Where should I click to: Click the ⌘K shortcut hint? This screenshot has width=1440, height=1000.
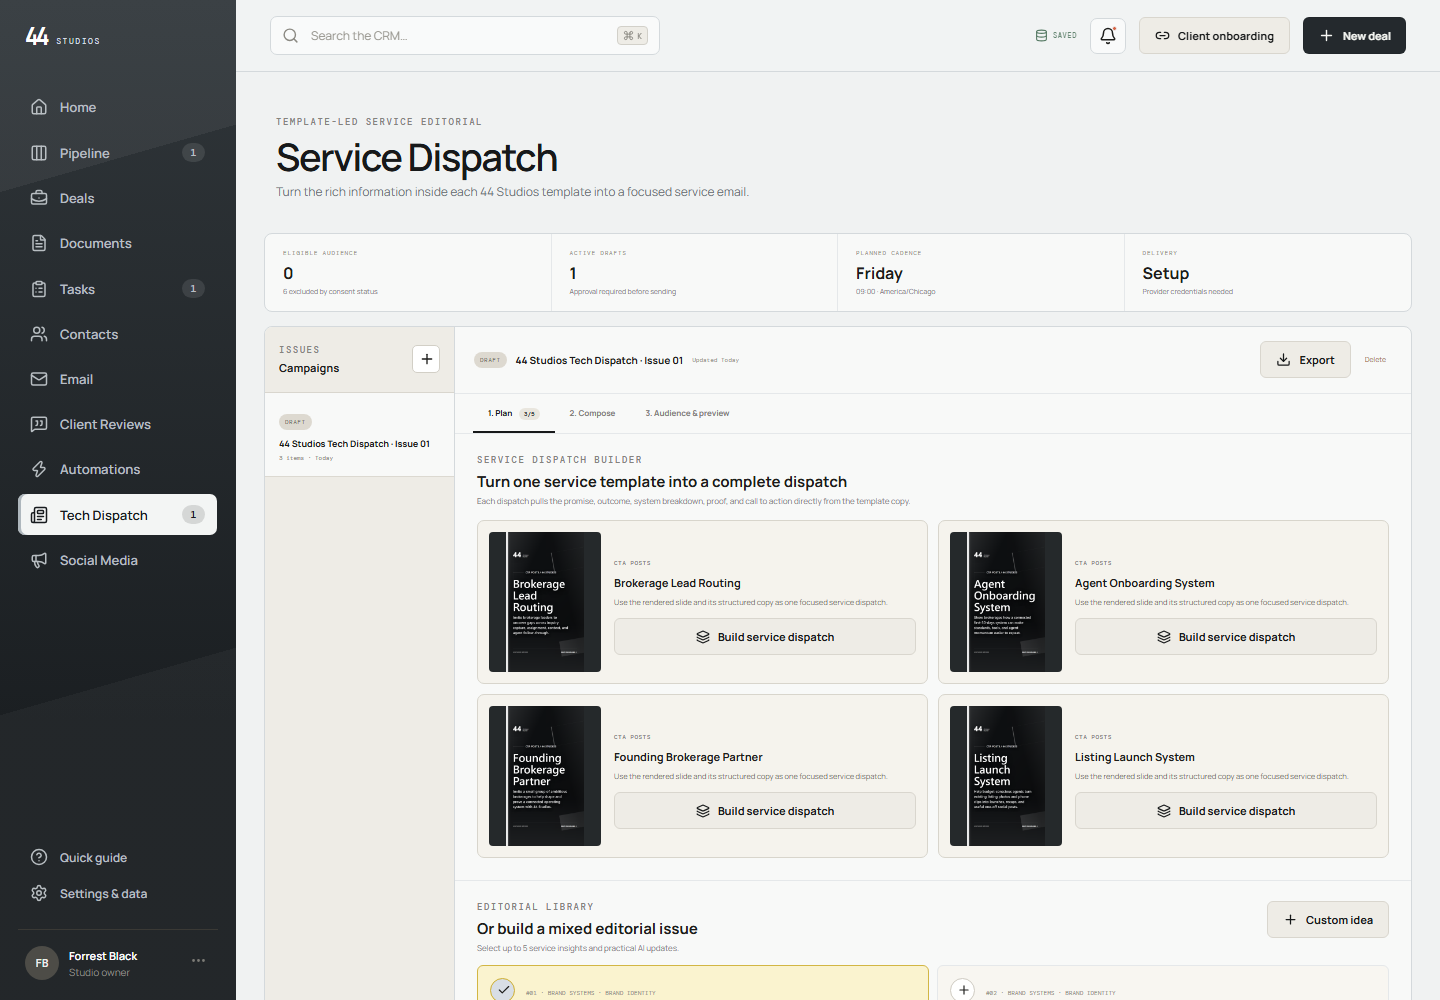pyautogui.click(x=632, y=36)
